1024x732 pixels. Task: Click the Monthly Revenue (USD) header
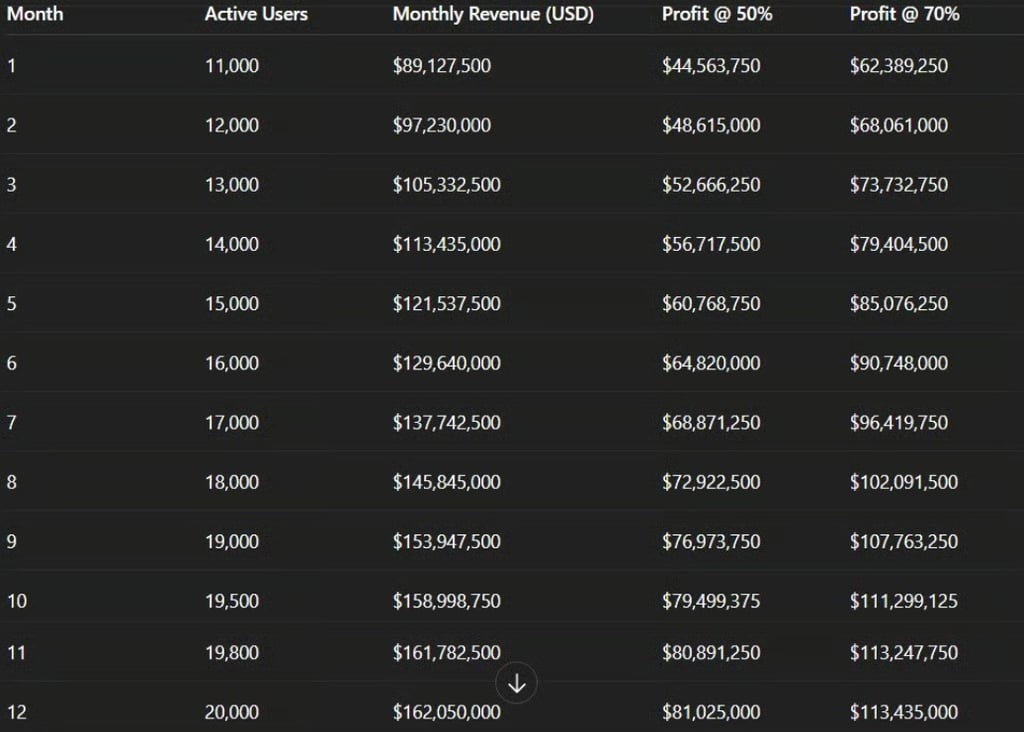[x=493, y=15]
